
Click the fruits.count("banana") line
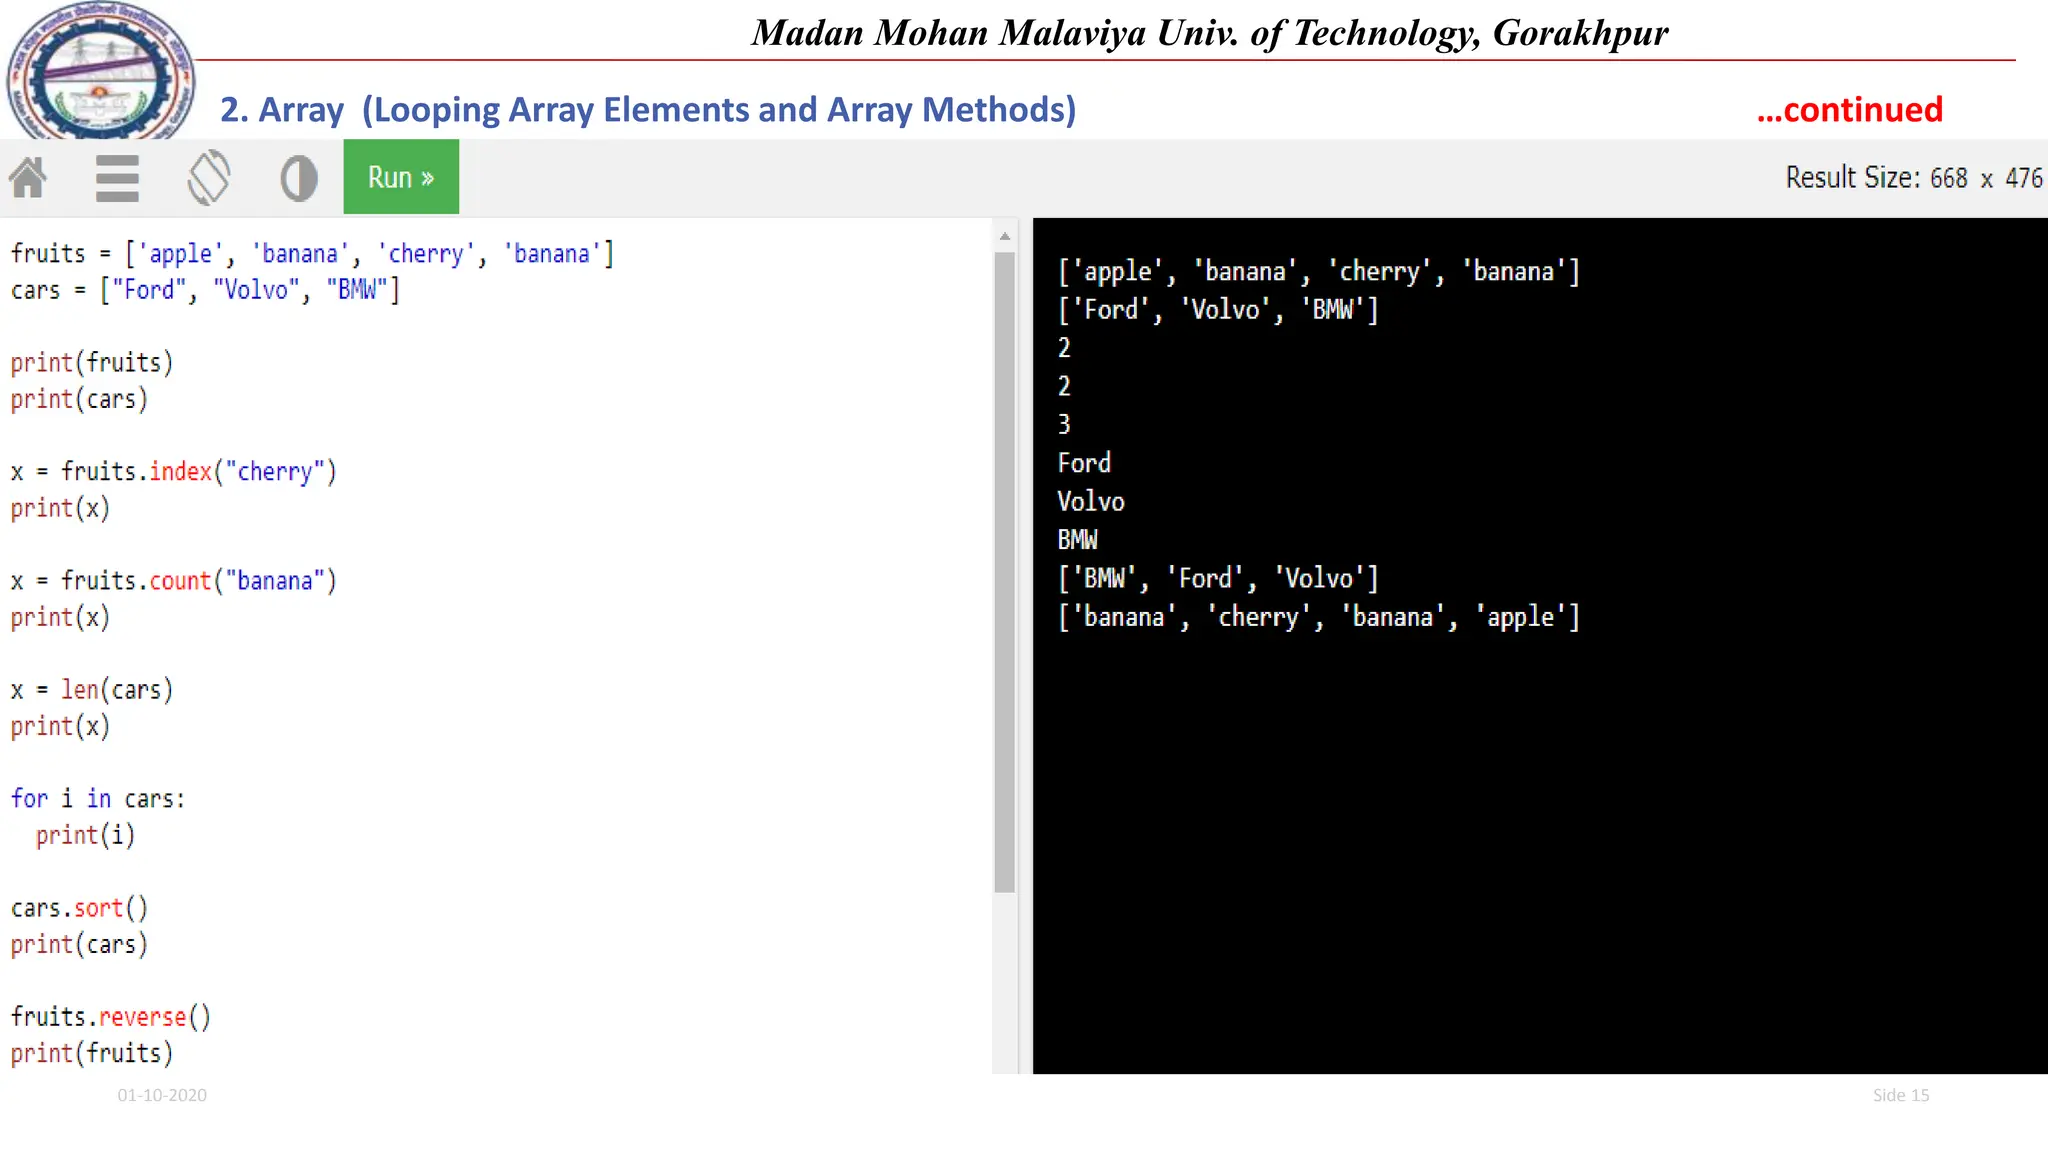[x=174, y=581]
